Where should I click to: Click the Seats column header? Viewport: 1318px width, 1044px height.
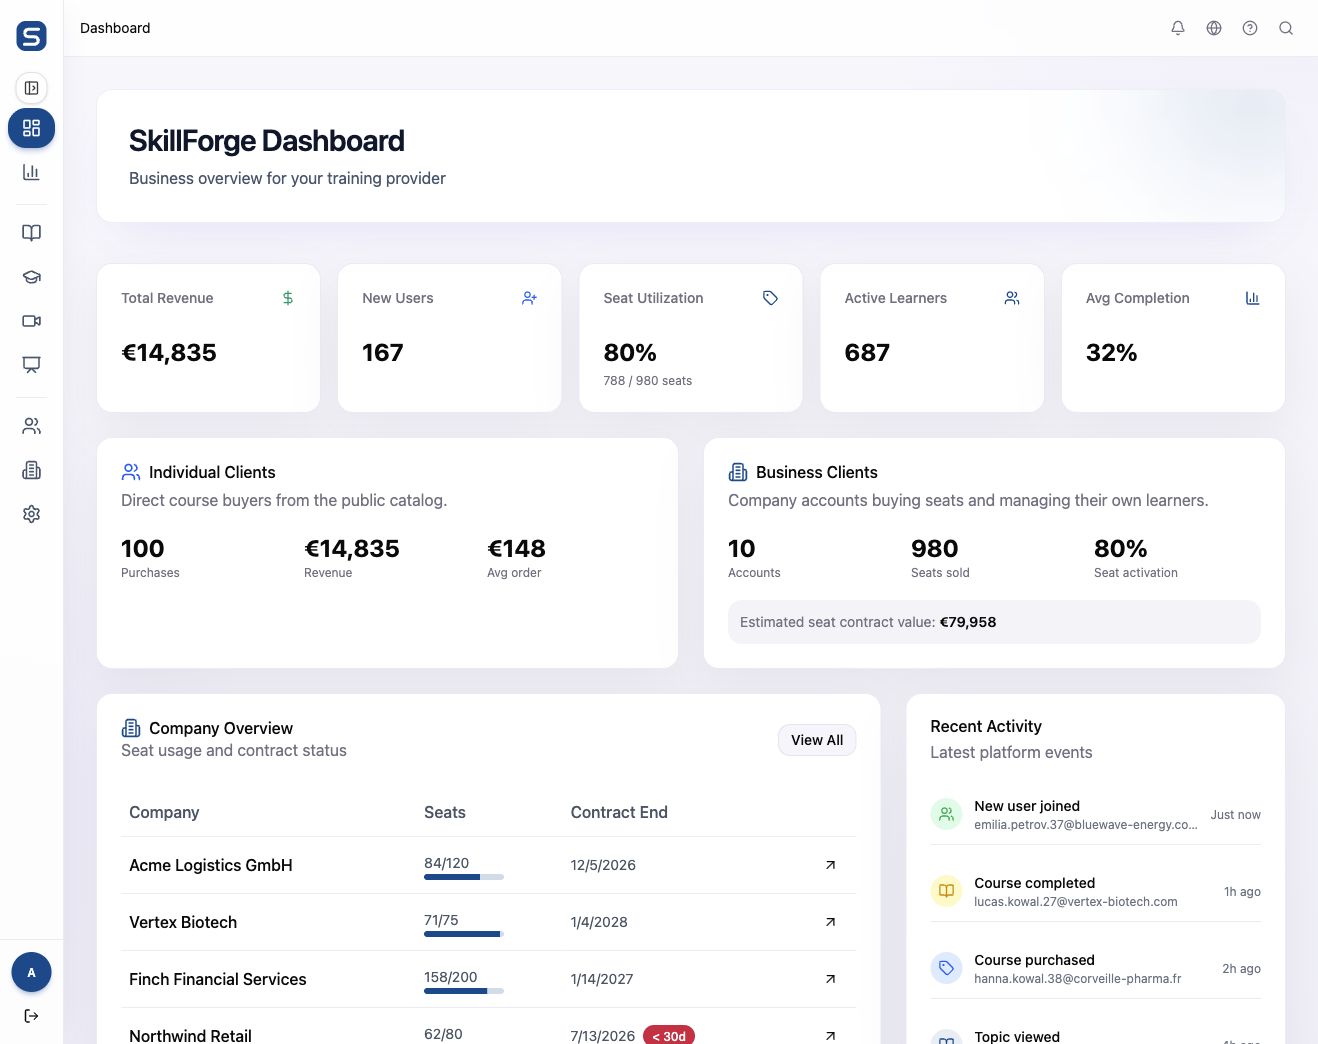445,812
